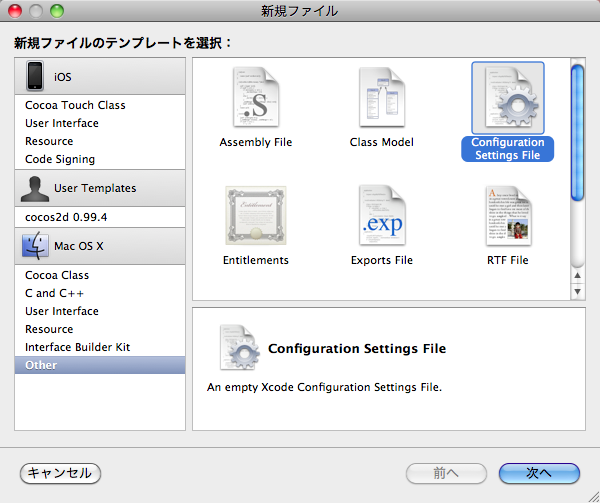Click the Mac OS X section header label
The image size is (600, 503).
click(x=79, y=246)
